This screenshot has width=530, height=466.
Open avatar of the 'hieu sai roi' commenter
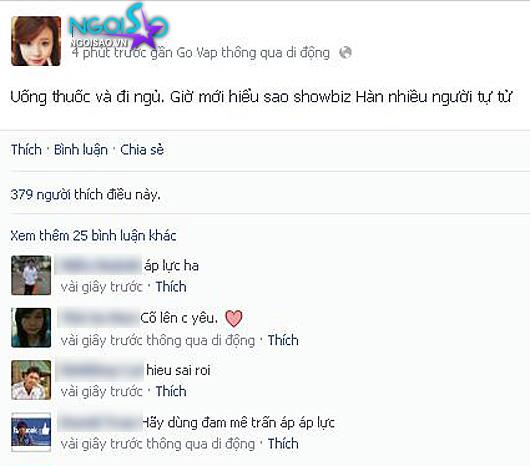31,380
